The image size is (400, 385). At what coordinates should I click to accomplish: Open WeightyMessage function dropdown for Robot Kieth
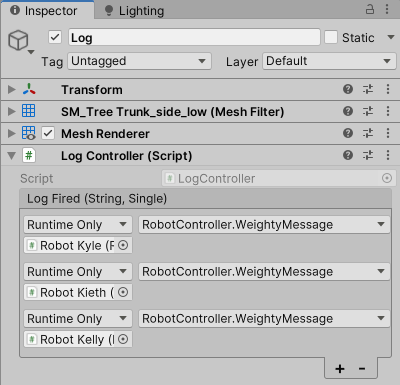pyautogui.click(x=264, y=272)
